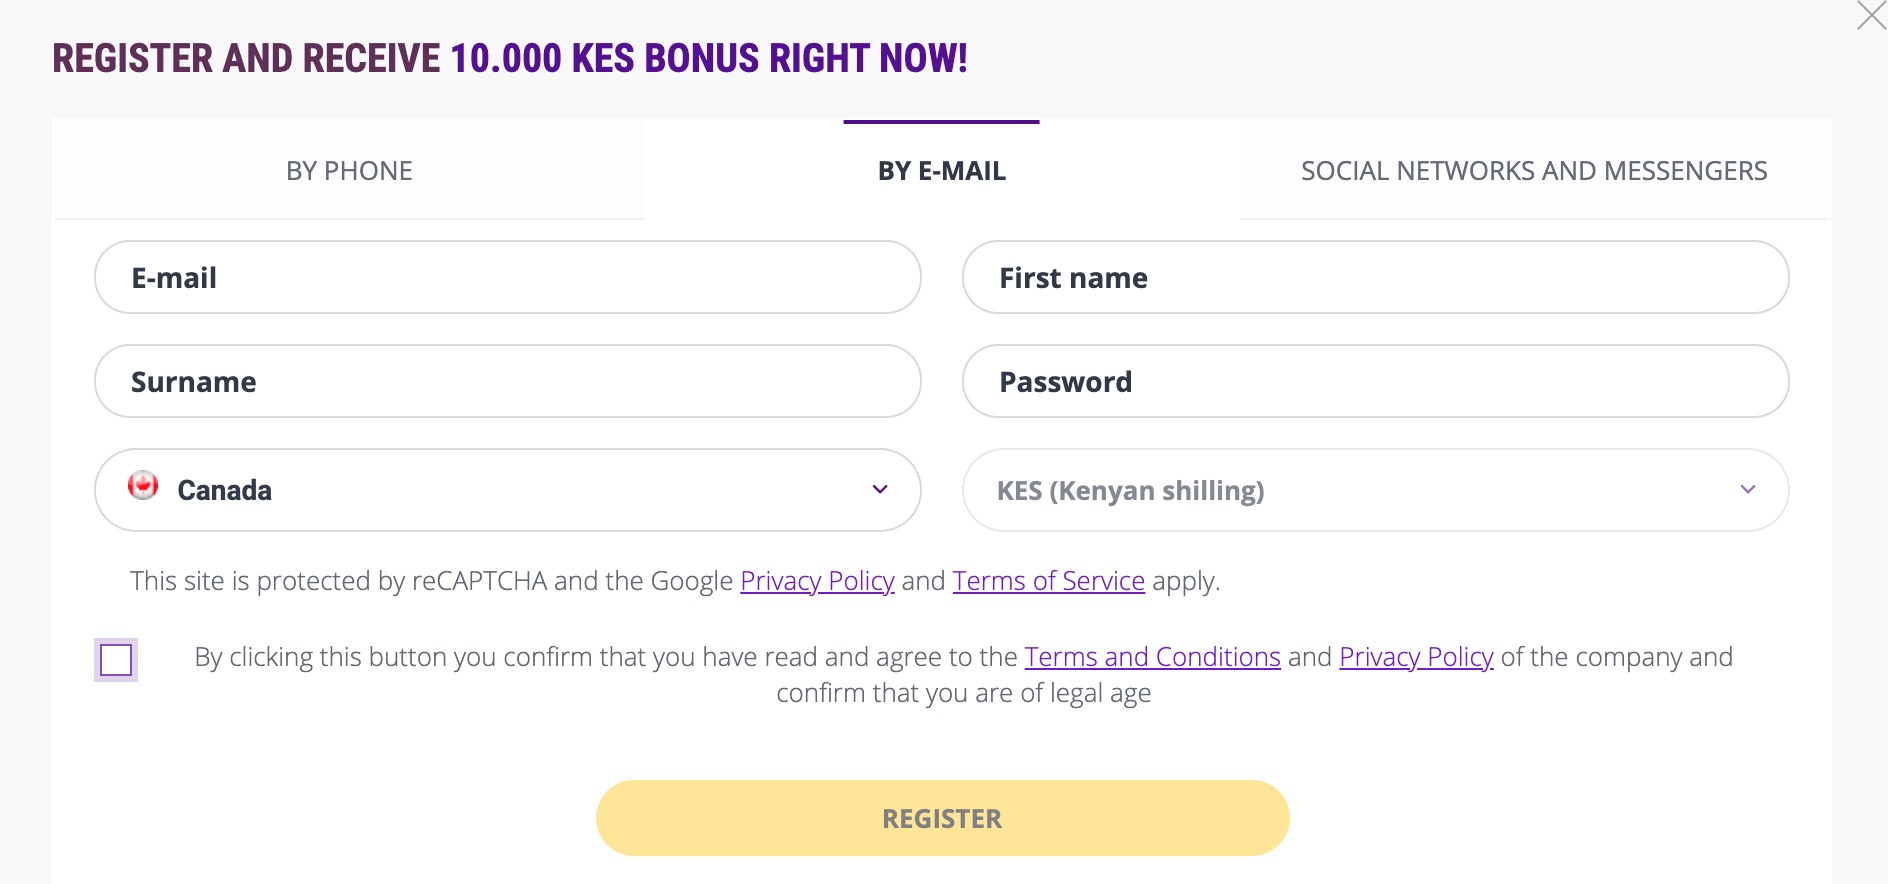Click the yellow Register button

pos(943,818)
